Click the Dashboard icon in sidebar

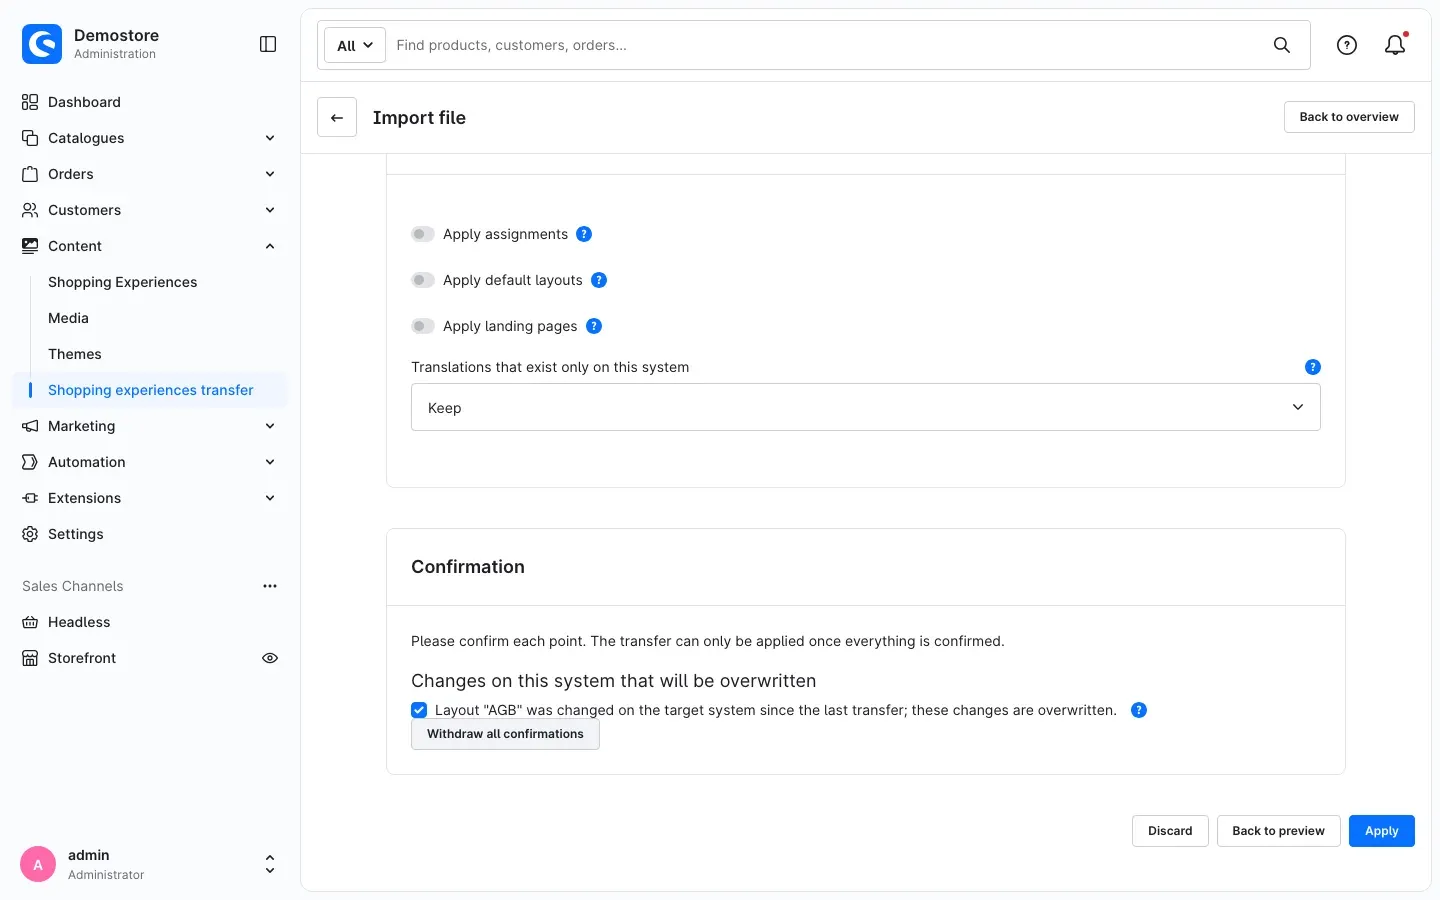[30, 102]
